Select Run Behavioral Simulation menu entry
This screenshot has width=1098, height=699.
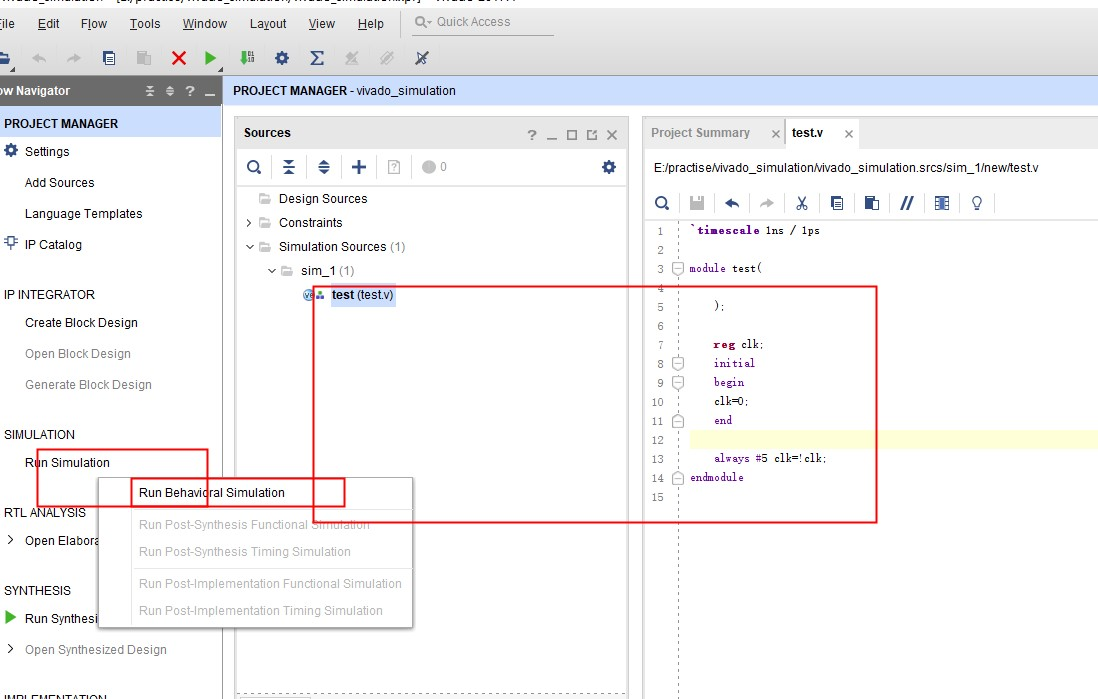click(x=211, y=492)
